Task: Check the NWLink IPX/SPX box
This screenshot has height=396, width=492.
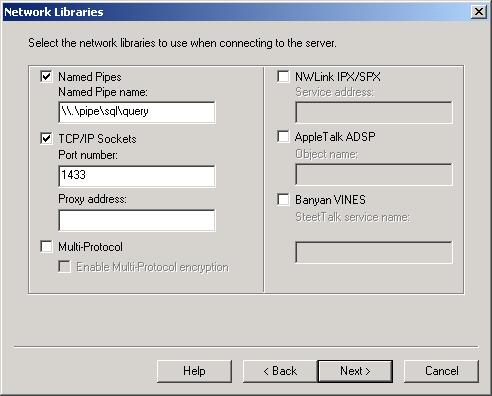Action: point(283,76)
